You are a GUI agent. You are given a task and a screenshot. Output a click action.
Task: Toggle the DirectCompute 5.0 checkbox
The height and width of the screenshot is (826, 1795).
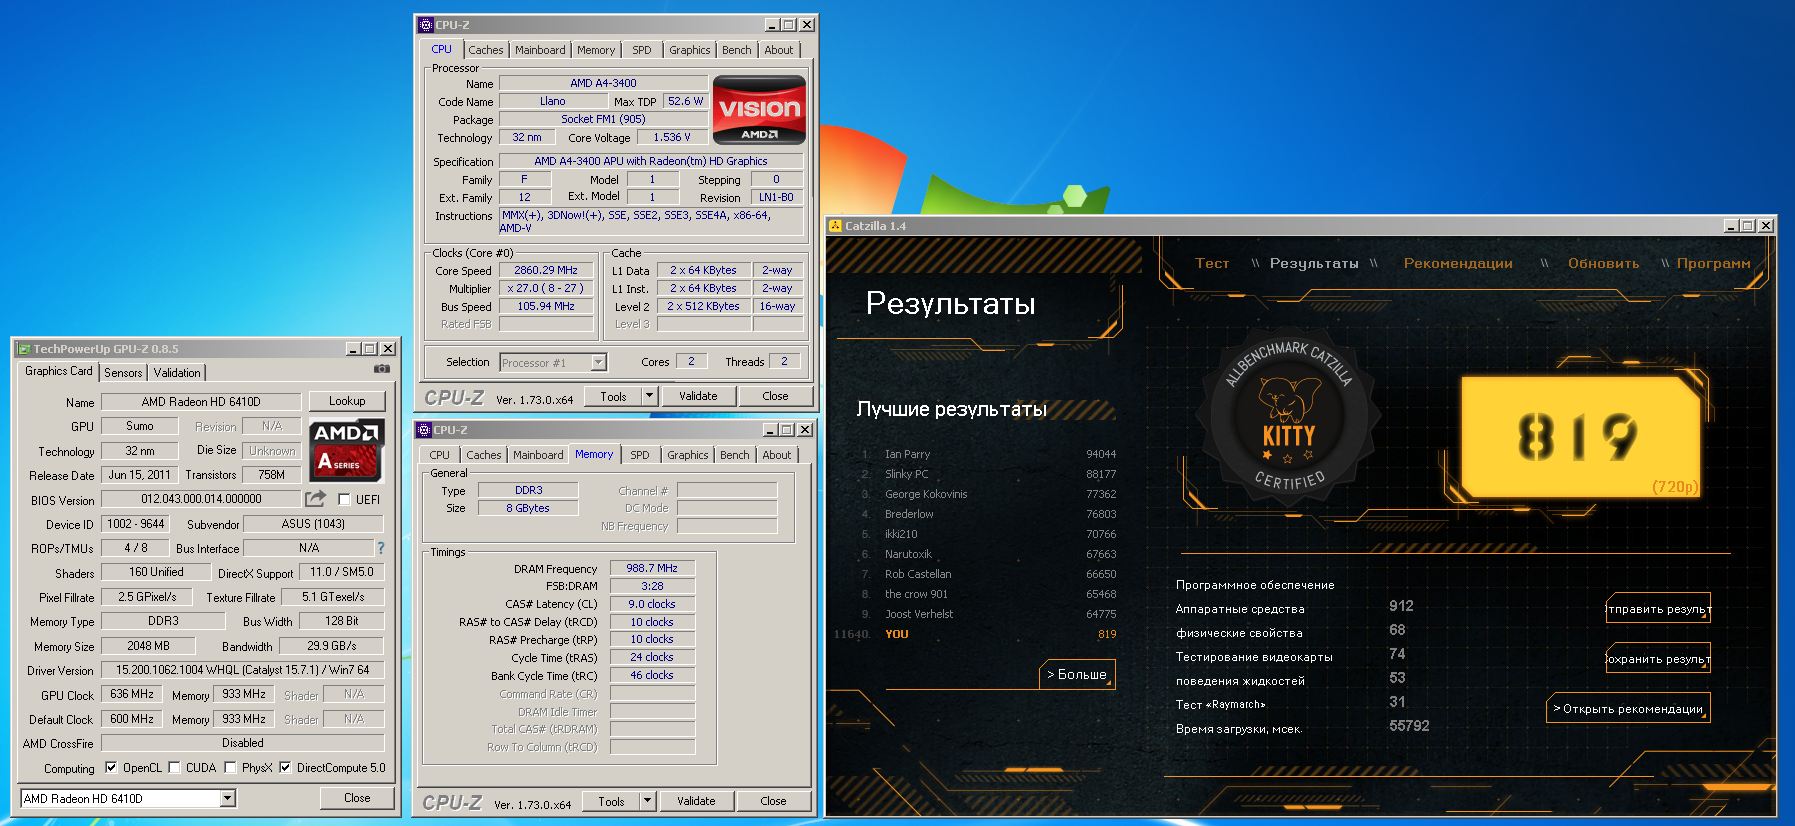(x=285, y=768)
